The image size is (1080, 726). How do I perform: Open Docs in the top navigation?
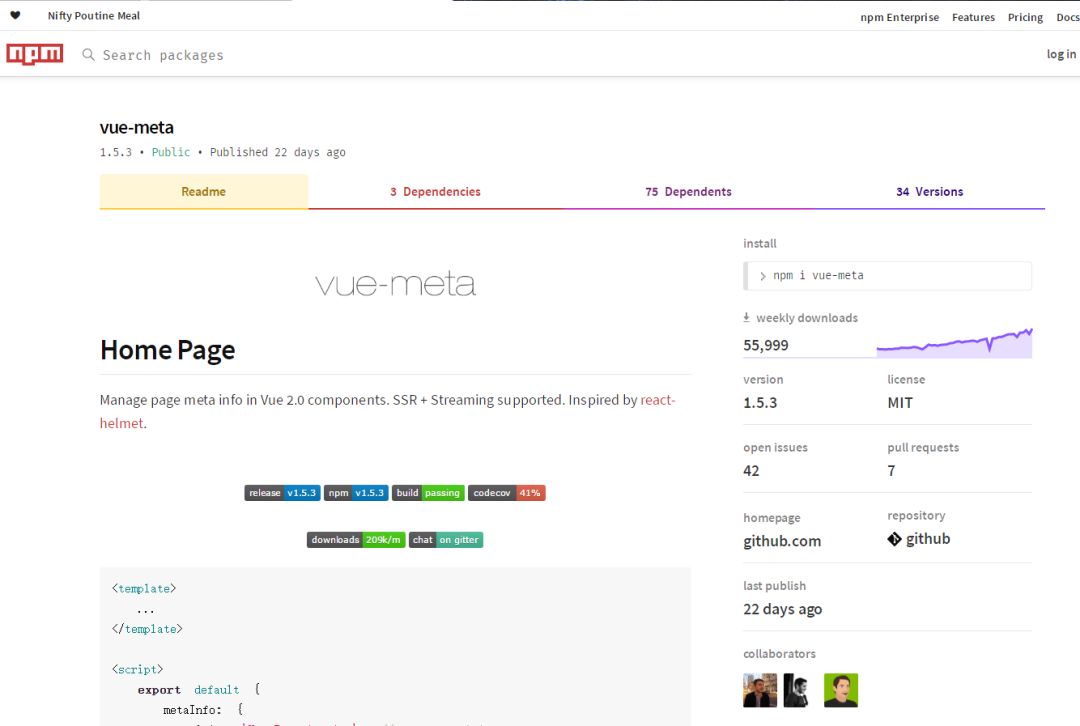pyautogui.click(x=1068, y=17)
